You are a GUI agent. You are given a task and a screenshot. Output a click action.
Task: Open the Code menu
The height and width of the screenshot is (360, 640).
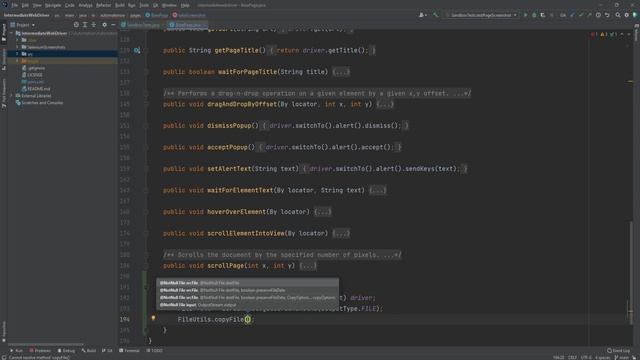pos(70,5)
